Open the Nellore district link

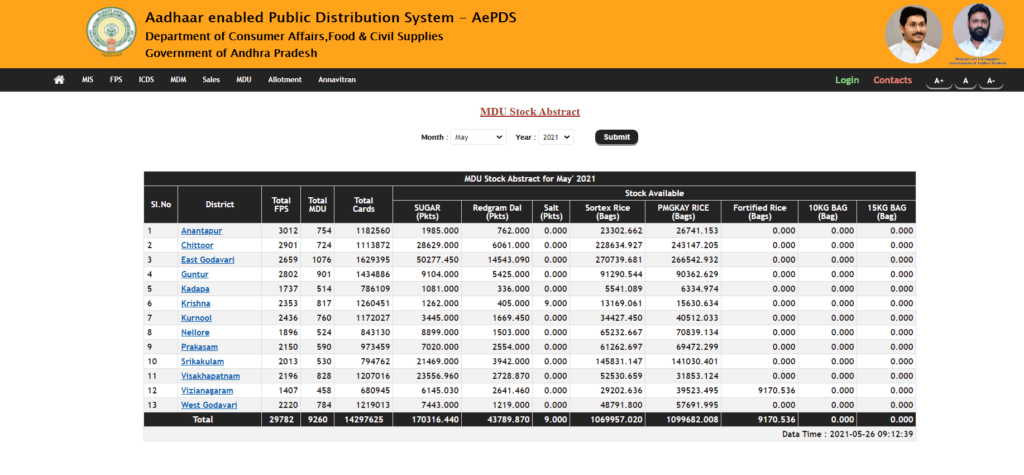(x=195, y=333)
